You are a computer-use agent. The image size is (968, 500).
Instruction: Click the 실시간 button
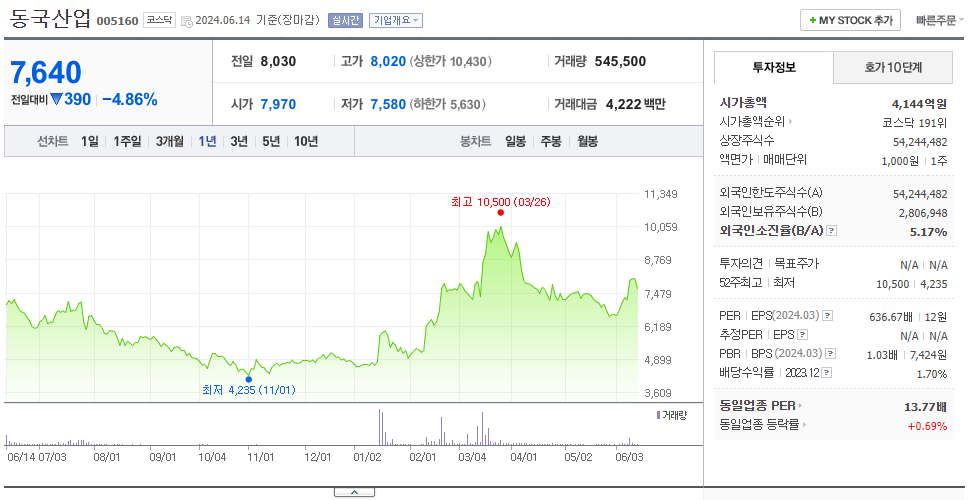coord(346,20)
